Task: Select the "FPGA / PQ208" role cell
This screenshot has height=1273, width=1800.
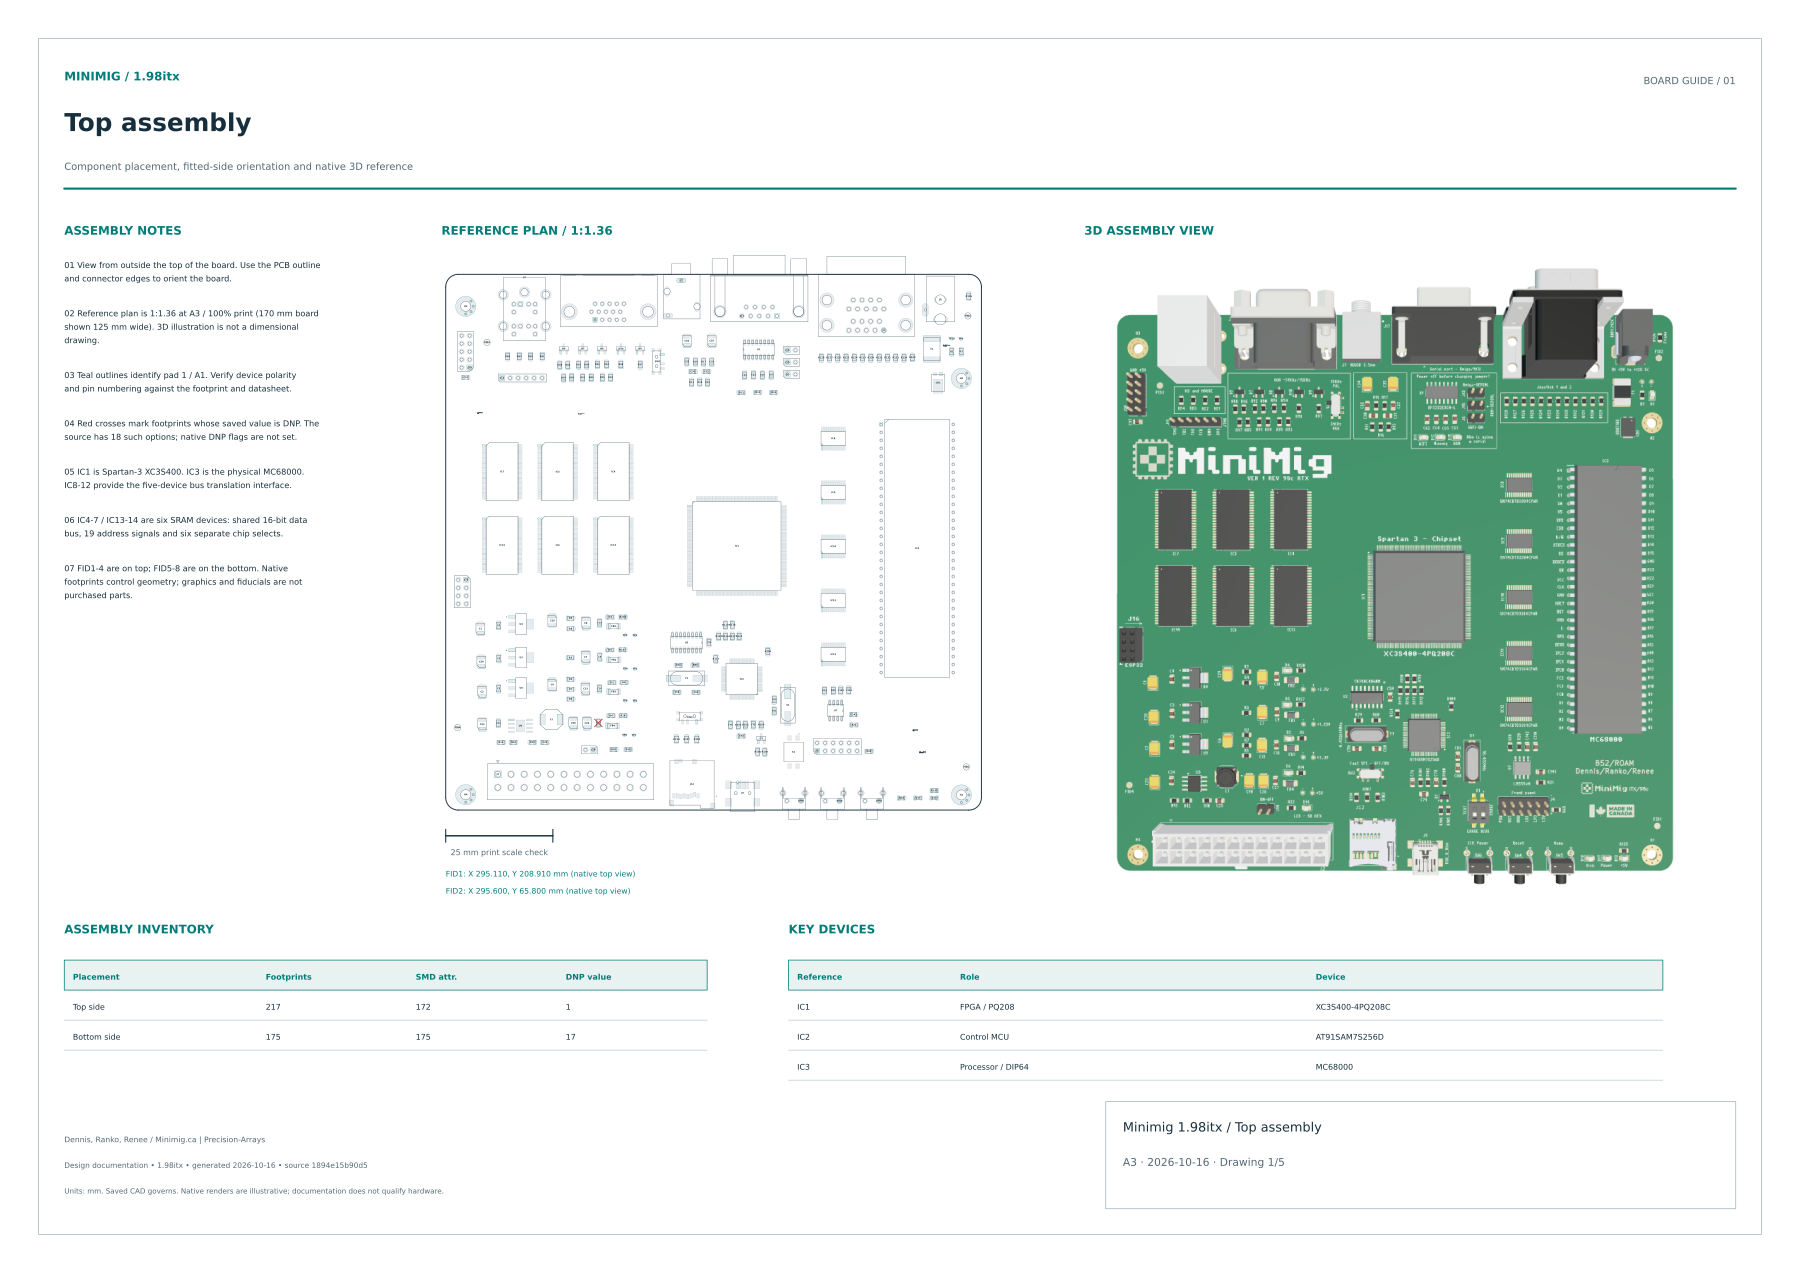Action: pos(987,1007)
